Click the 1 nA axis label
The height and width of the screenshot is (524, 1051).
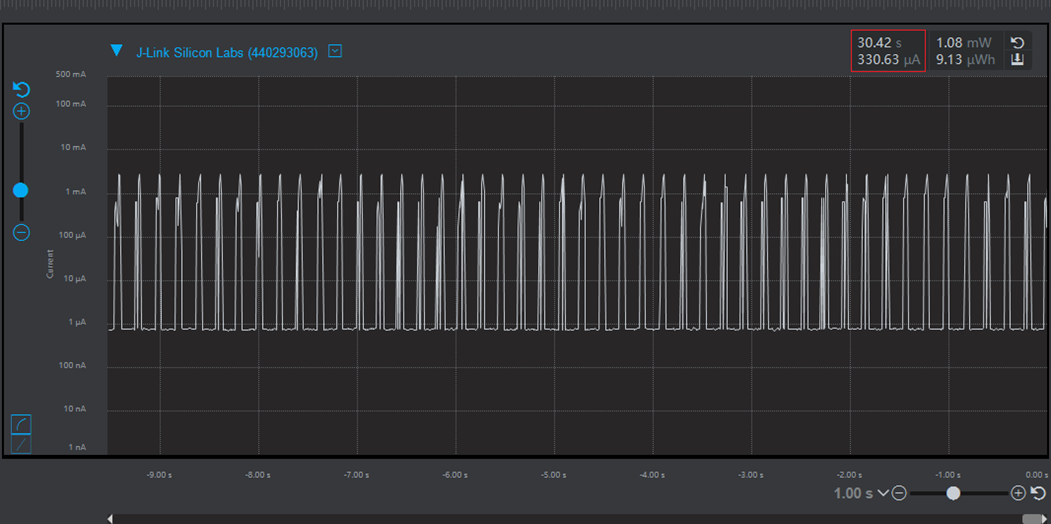tap(75, 448)
